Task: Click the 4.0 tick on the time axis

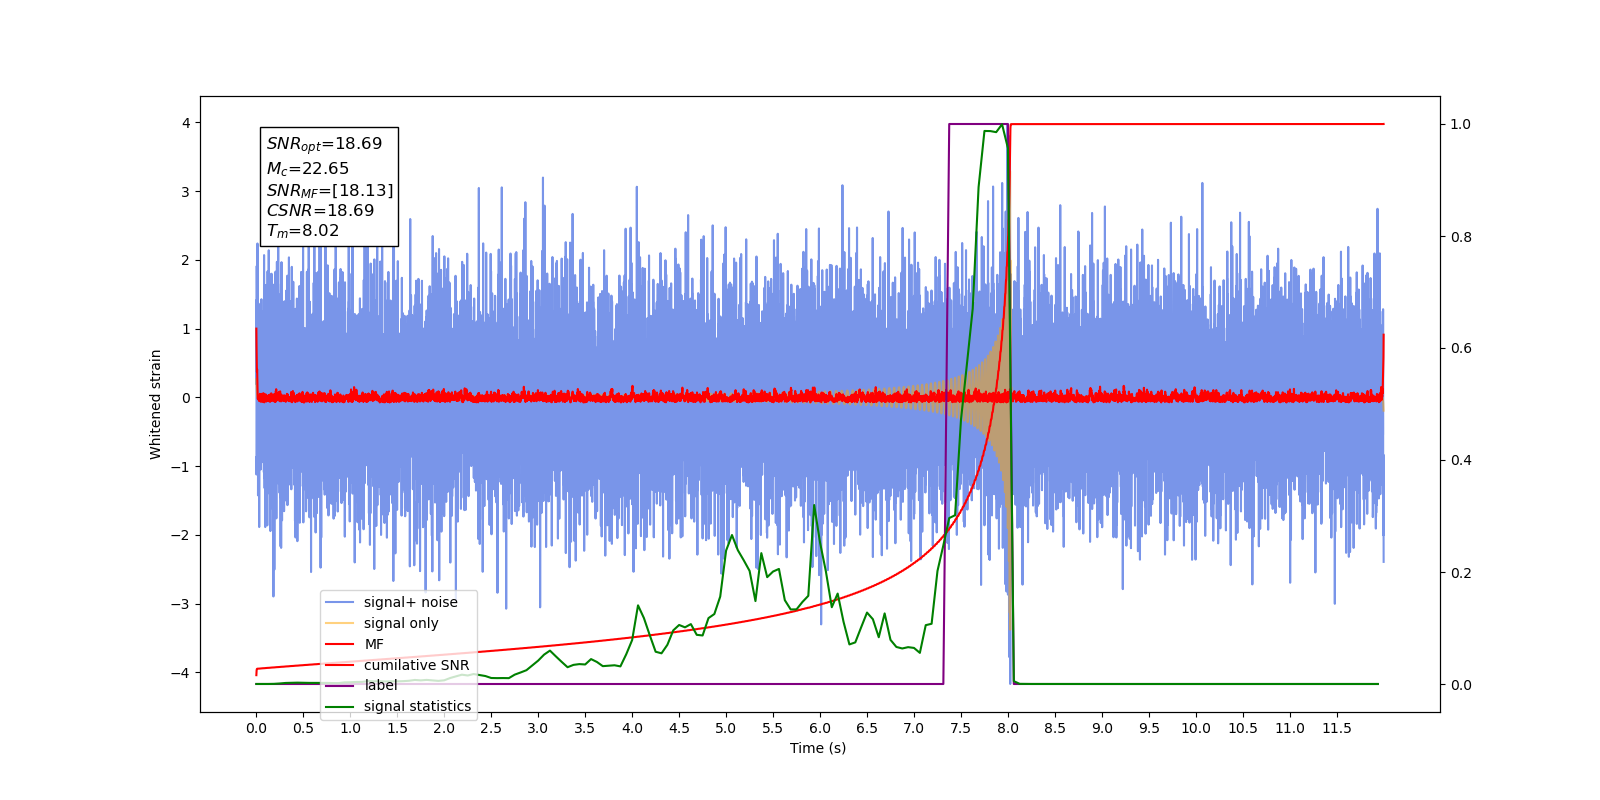Action: pos(632,728)
